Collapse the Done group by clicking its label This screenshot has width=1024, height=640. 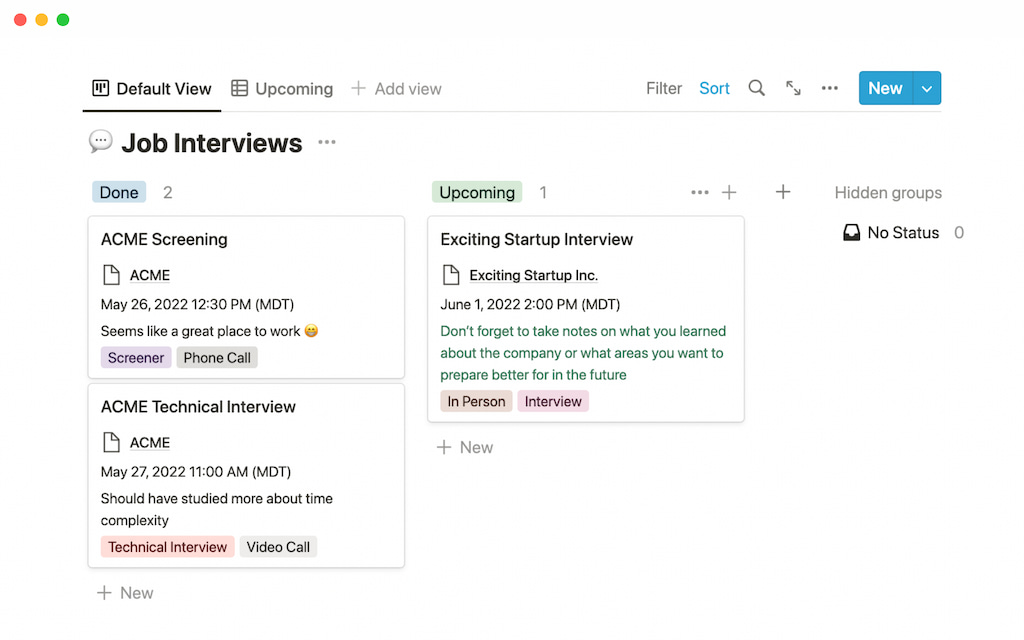118,191
